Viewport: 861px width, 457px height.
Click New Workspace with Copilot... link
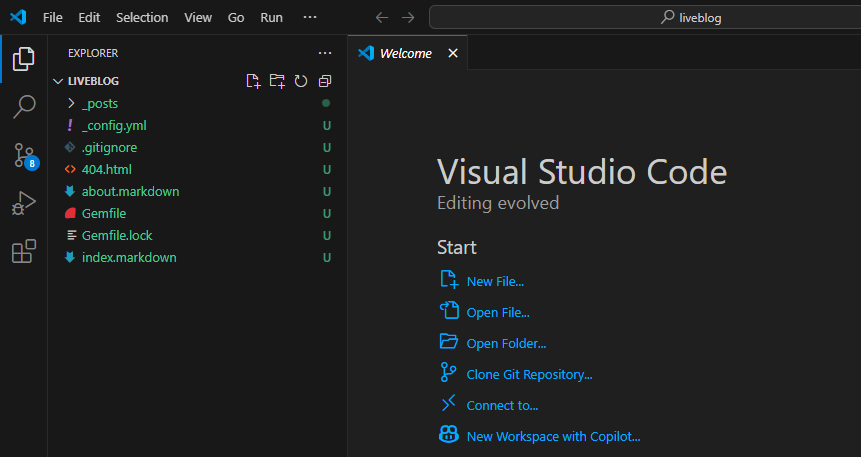(554, 437)
